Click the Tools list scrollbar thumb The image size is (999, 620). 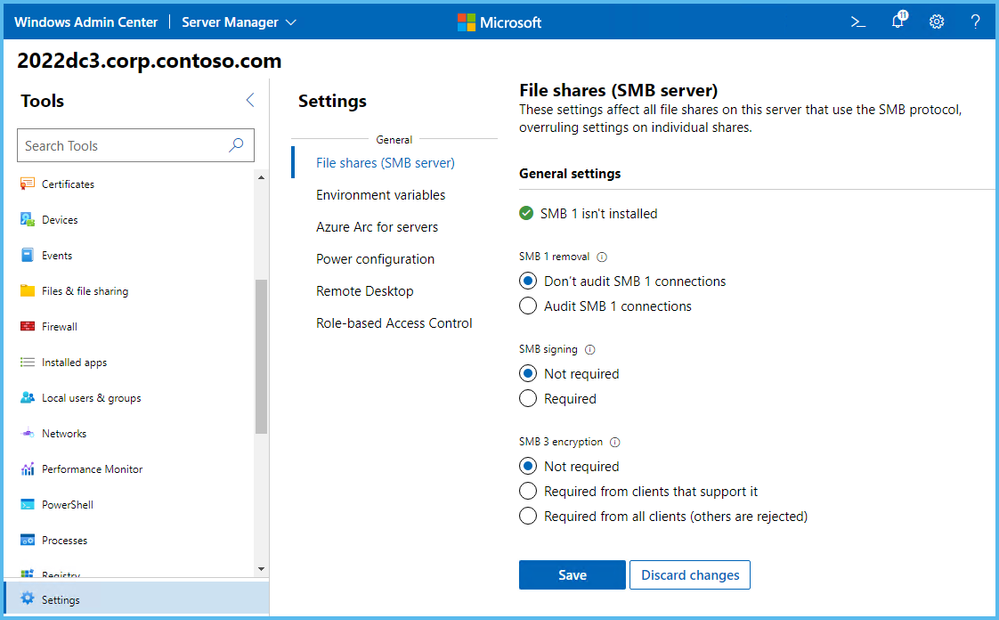click(x=261, y=356)
